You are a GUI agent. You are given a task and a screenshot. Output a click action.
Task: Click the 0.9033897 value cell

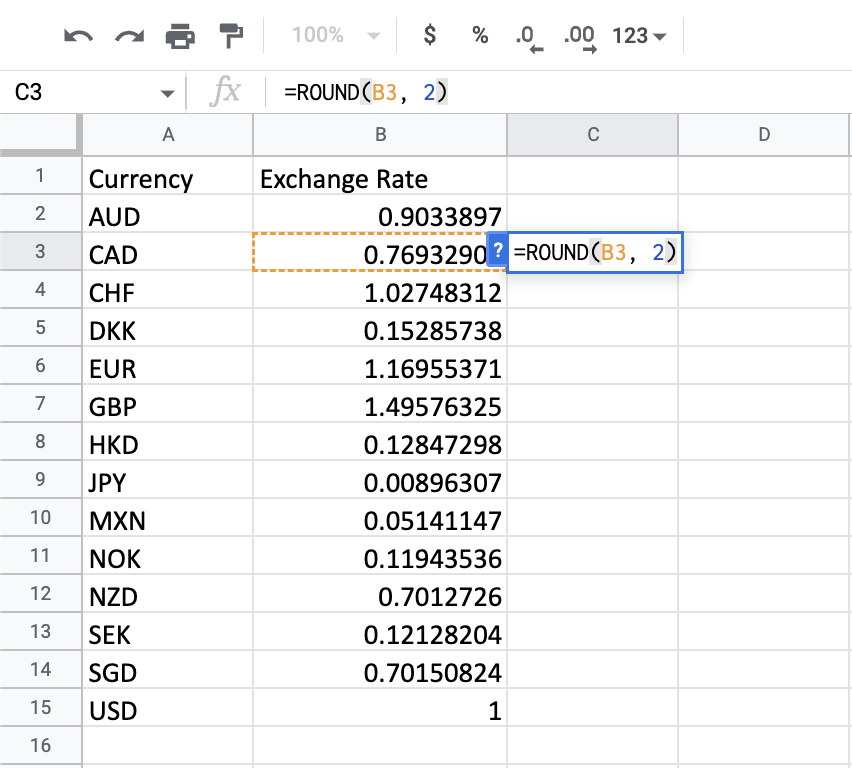tap(380, 214)
